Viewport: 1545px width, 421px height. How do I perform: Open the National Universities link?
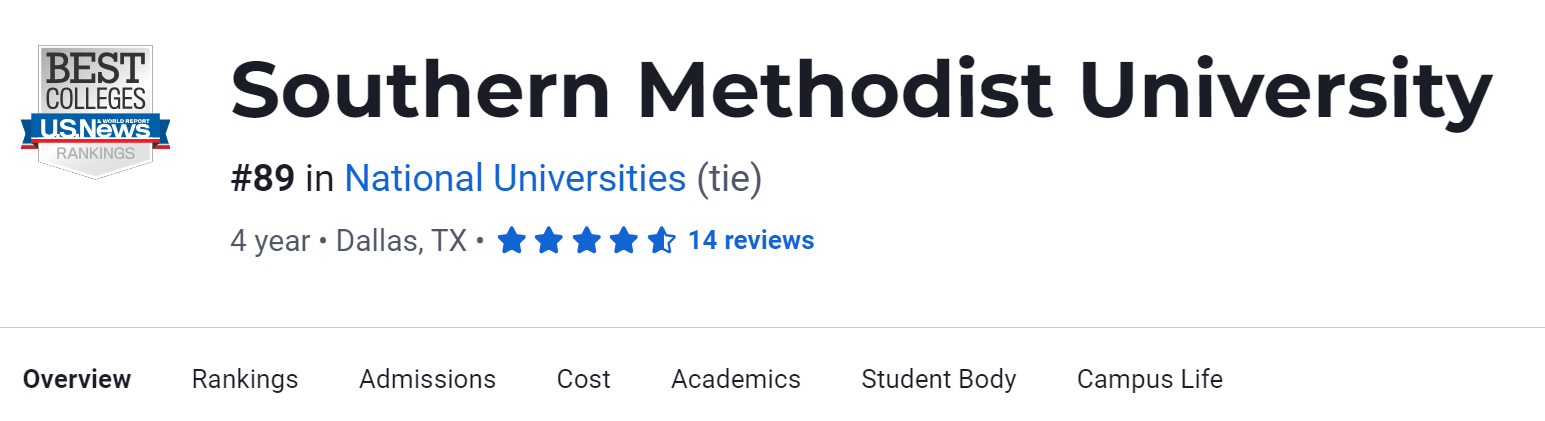pyautogui.click(x=515, y=179)
